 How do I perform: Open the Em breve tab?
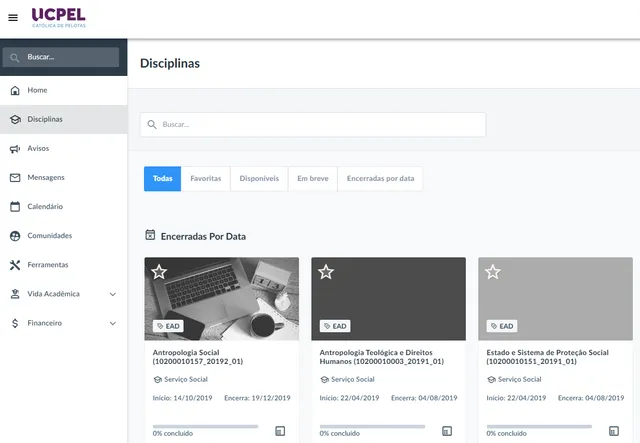coord(313,178)
